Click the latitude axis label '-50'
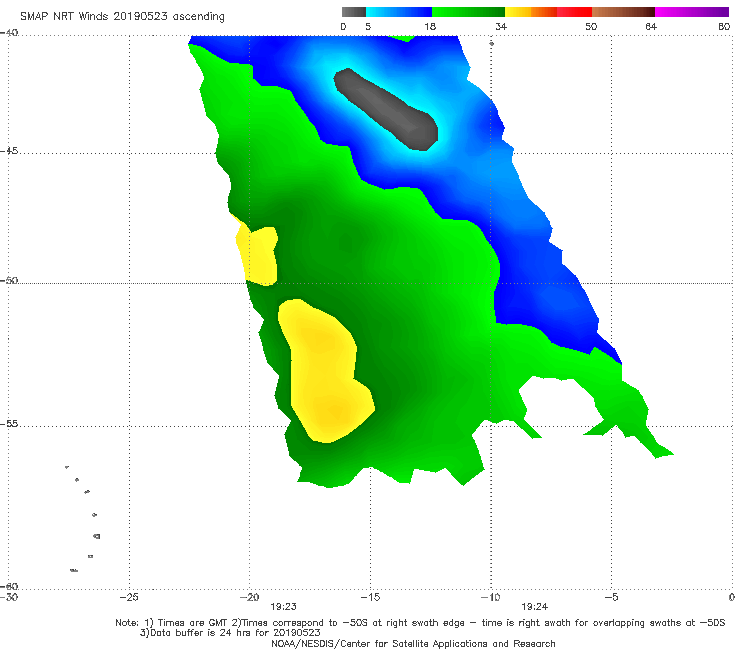The image size is (740, 650). tap(9, 280)
